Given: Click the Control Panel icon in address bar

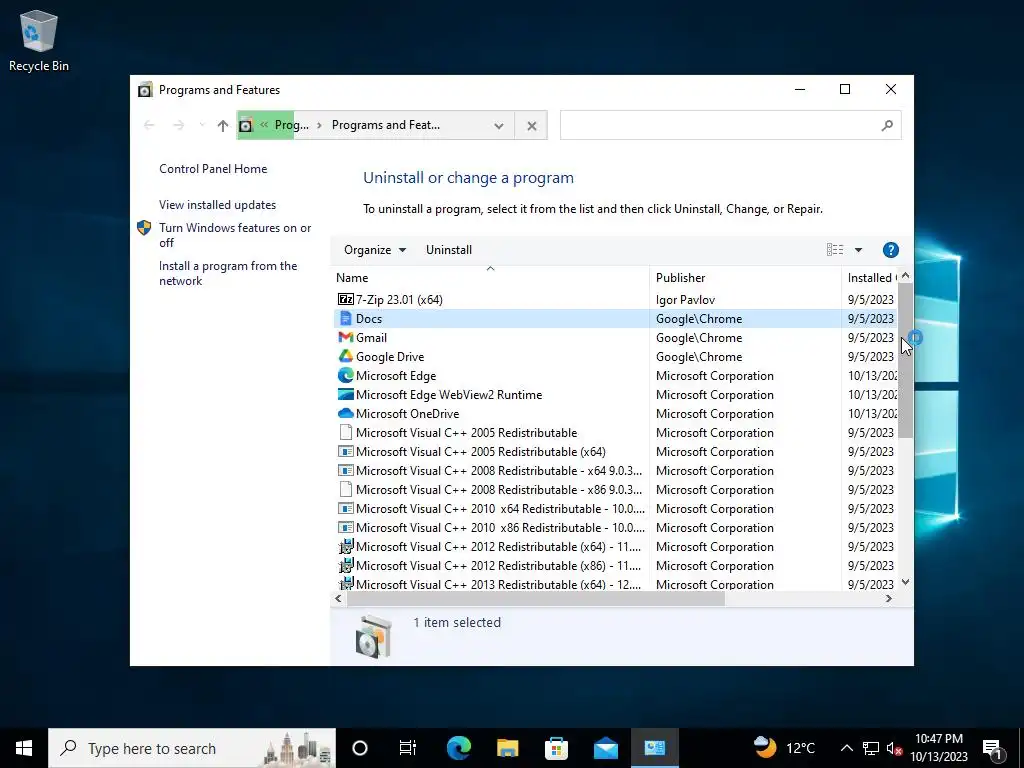Looking at the screenshot, I should [x=246, y=125].
